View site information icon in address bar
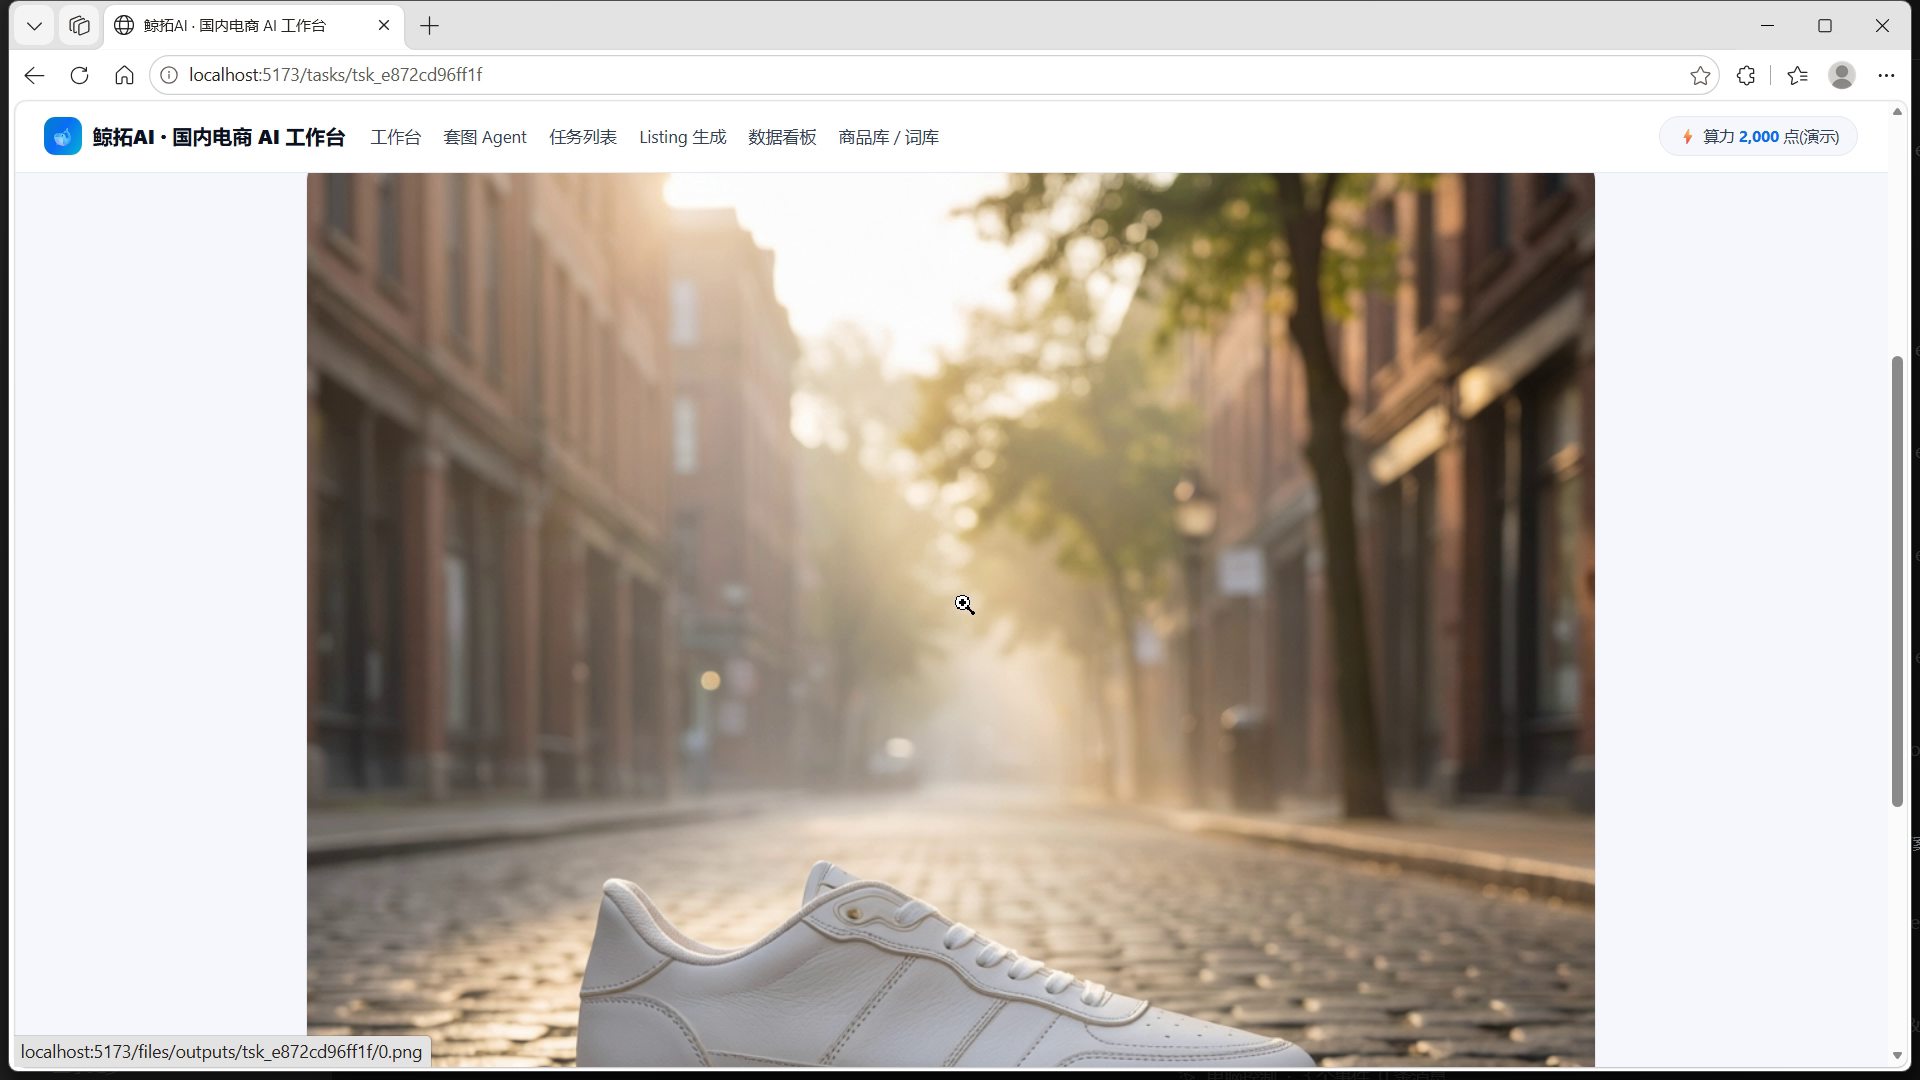Viewport: 1920px width, 1080px height. click(169, 75)
